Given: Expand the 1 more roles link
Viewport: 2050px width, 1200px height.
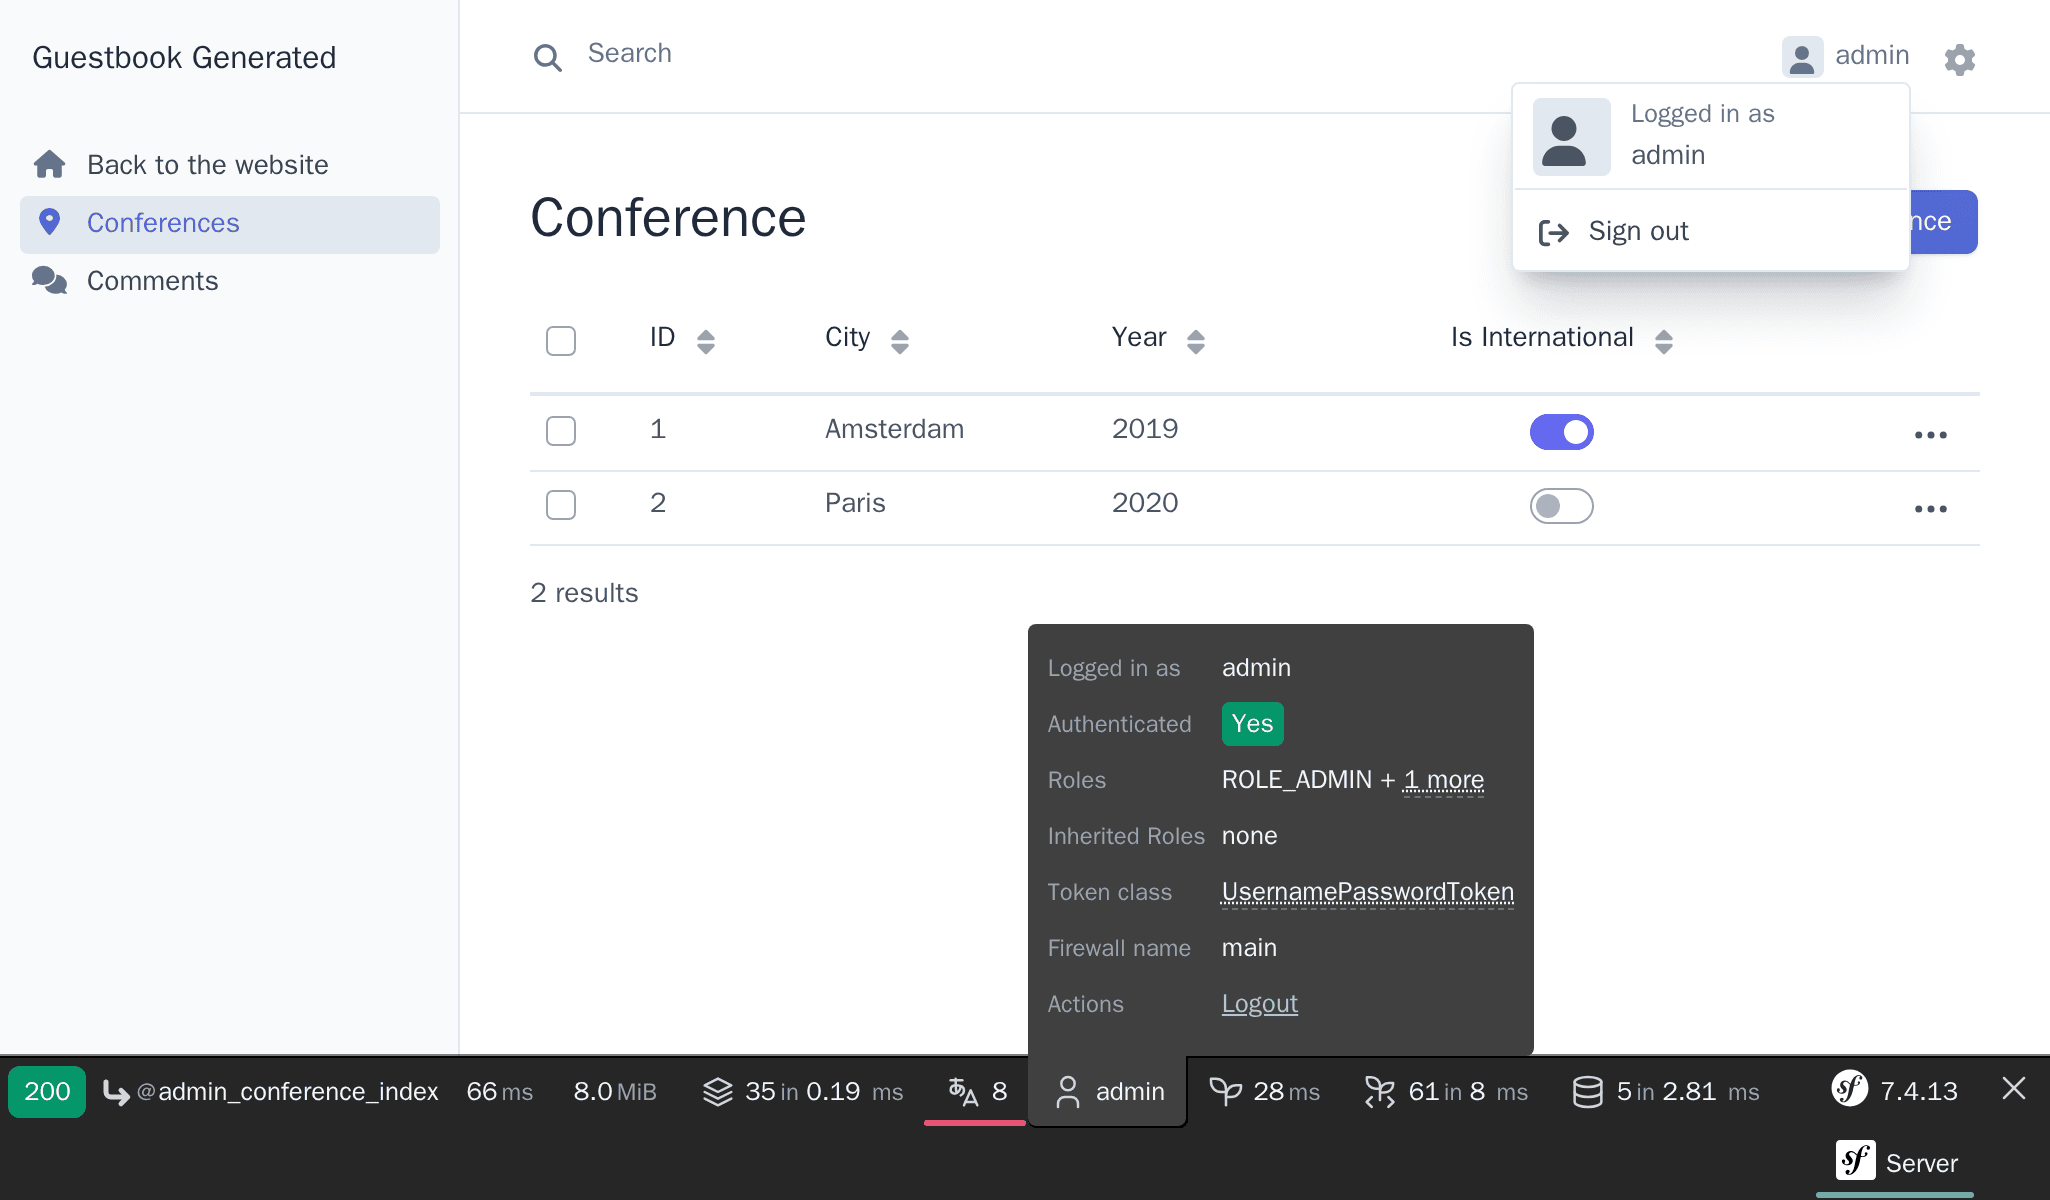Looking at the screenshot, I should pyautogui.click(x=1443, y=779).
